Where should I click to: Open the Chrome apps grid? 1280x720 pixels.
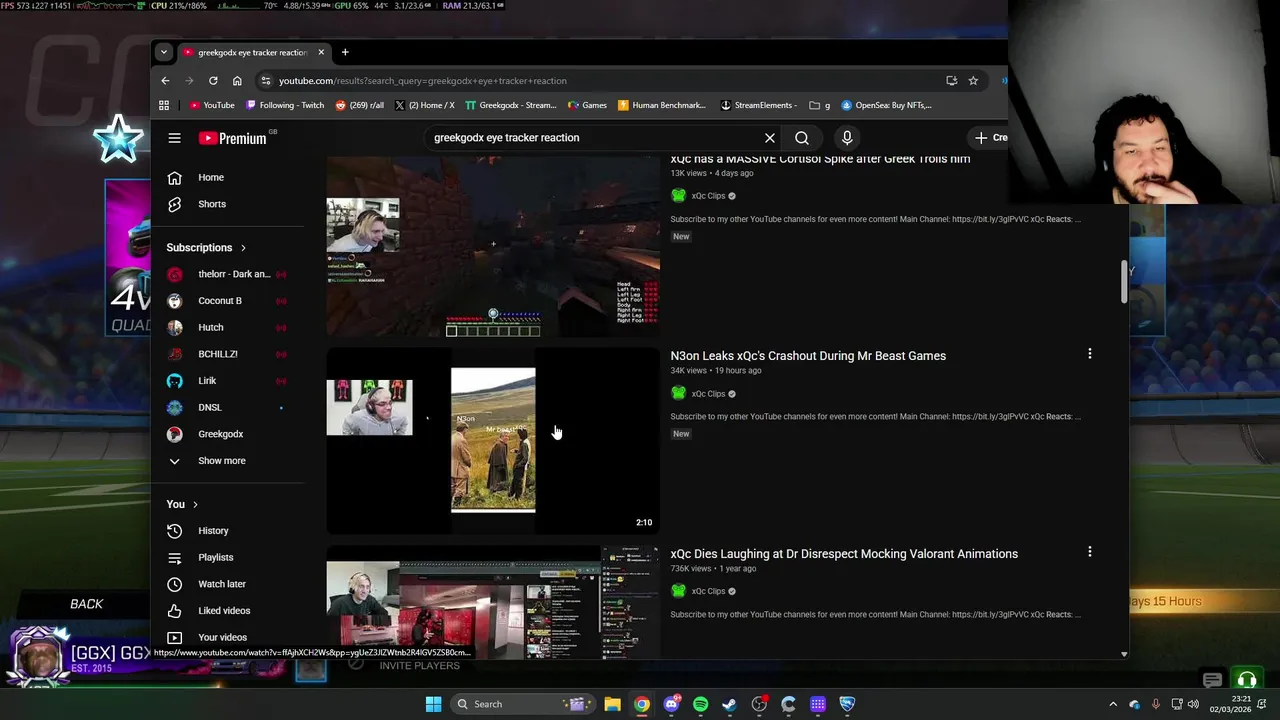pos(164,105)
